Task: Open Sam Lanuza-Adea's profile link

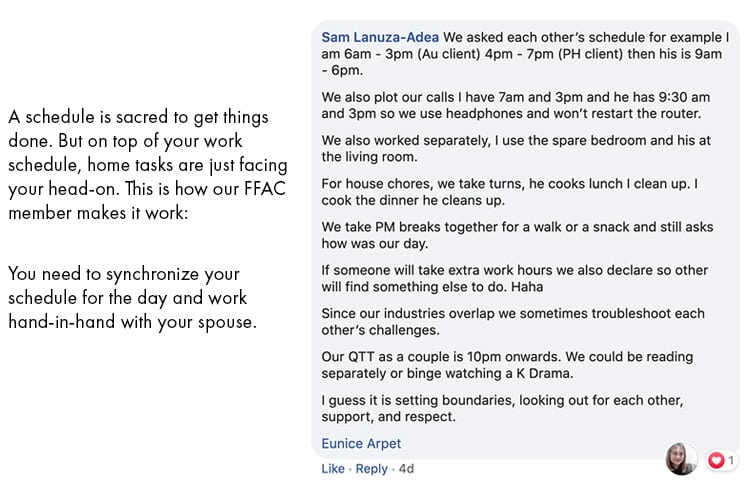Action: point(380,37)
